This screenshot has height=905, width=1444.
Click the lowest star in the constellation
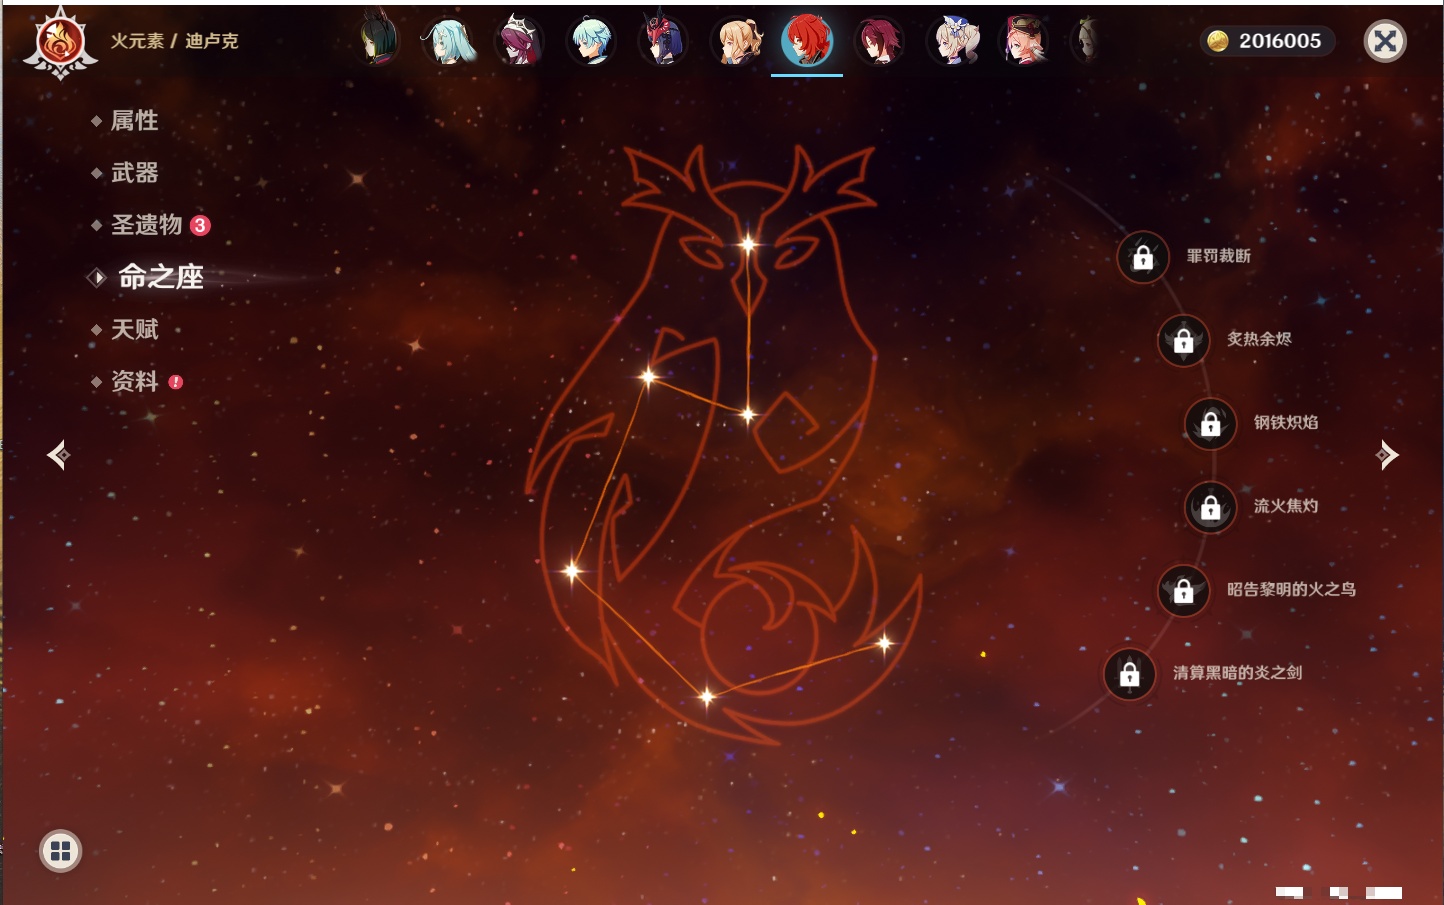[x=706, y=696]
